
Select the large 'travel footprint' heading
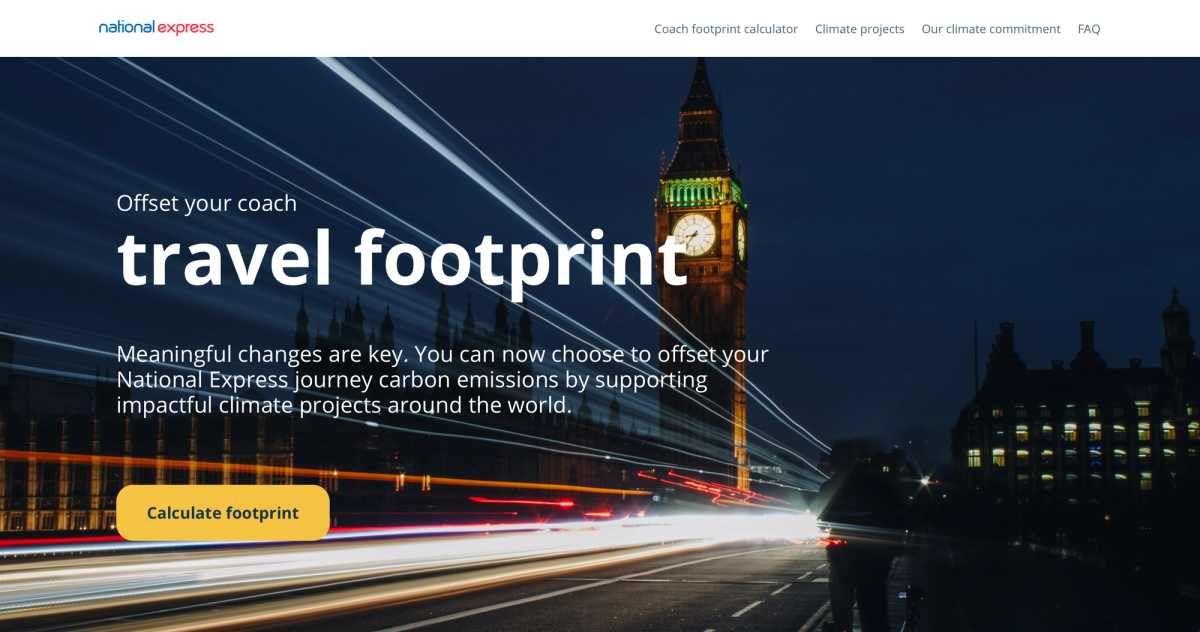coord(402,259)
